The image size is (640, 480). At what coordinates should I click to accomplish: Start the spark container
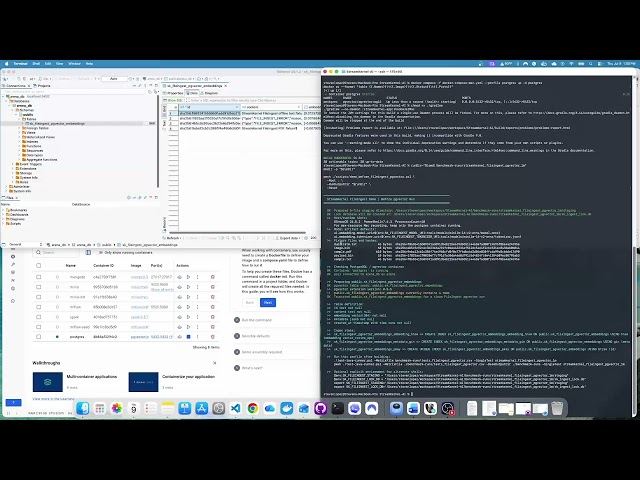click(189, 317)
